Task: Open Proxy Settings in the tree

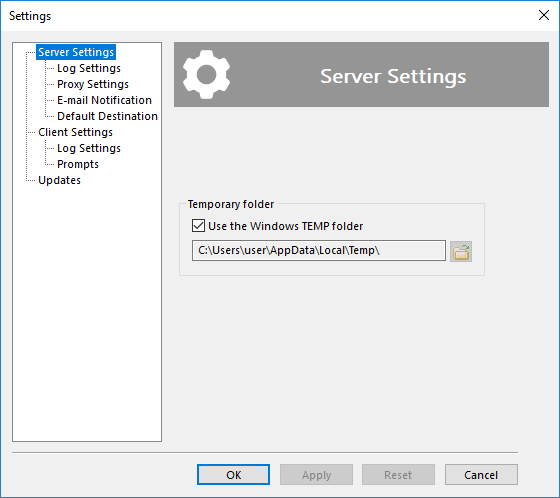Action: (x=93, y=84)
